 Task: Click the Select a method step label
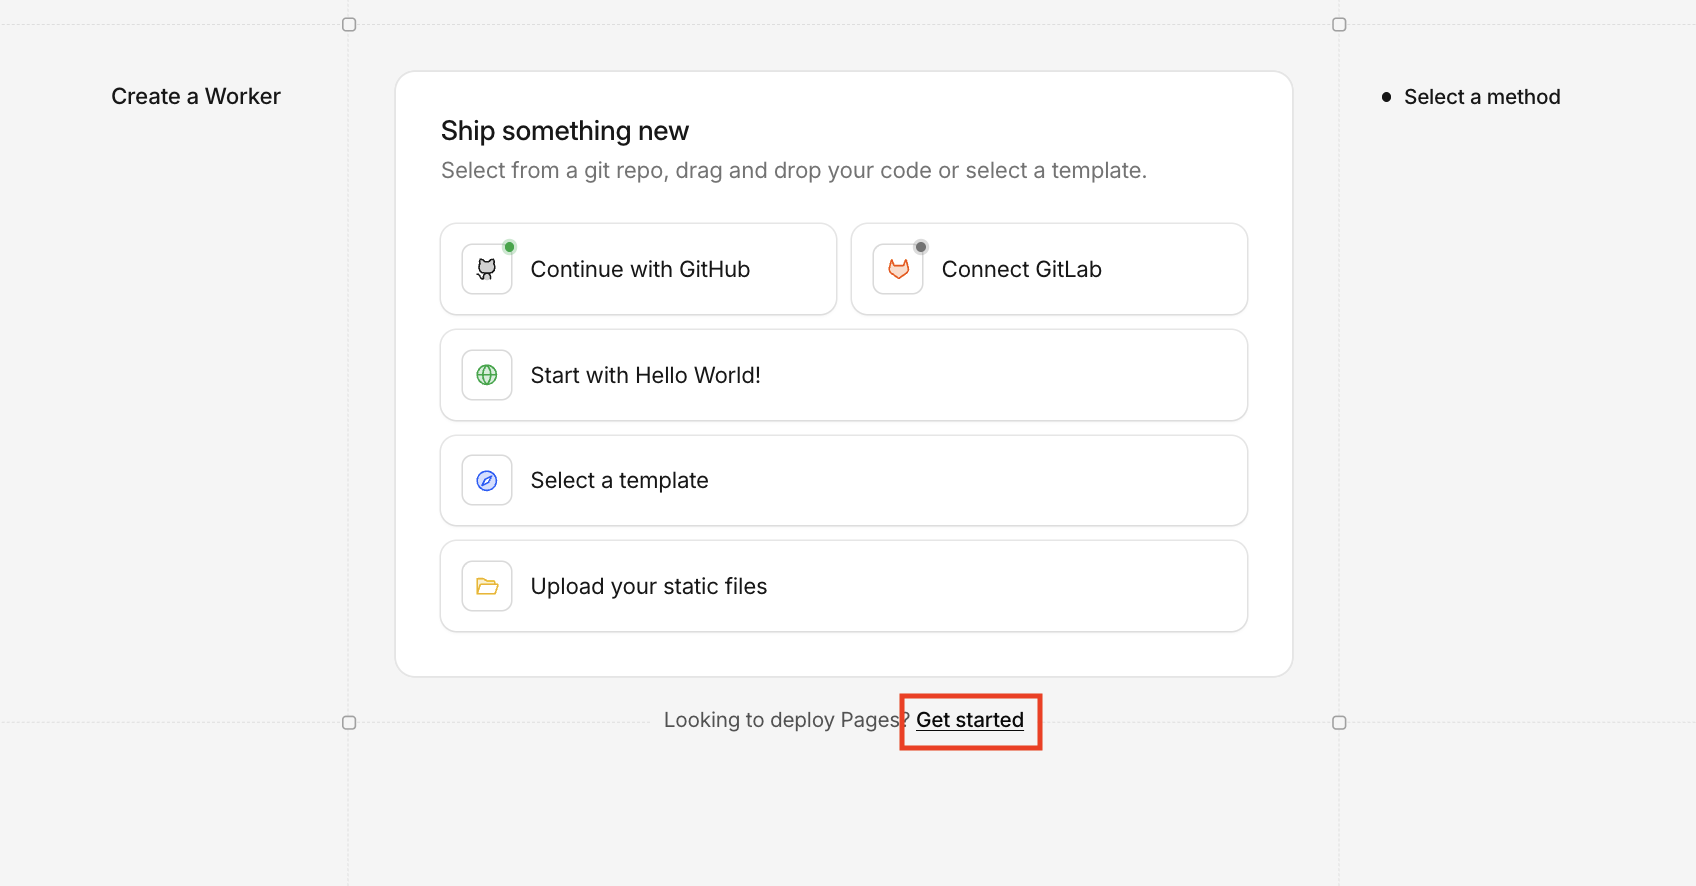(x=1481, y=97)
